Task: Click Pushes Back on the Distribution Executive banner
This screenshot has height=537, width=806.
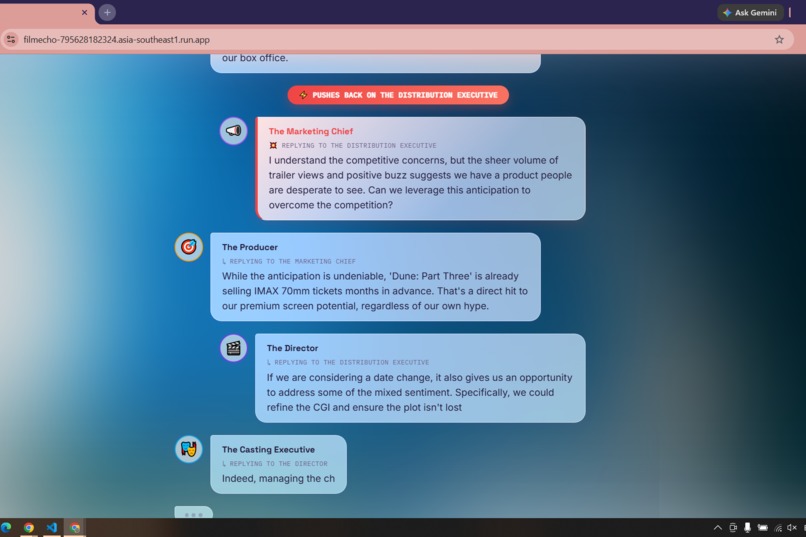Action: coord(398,95)
